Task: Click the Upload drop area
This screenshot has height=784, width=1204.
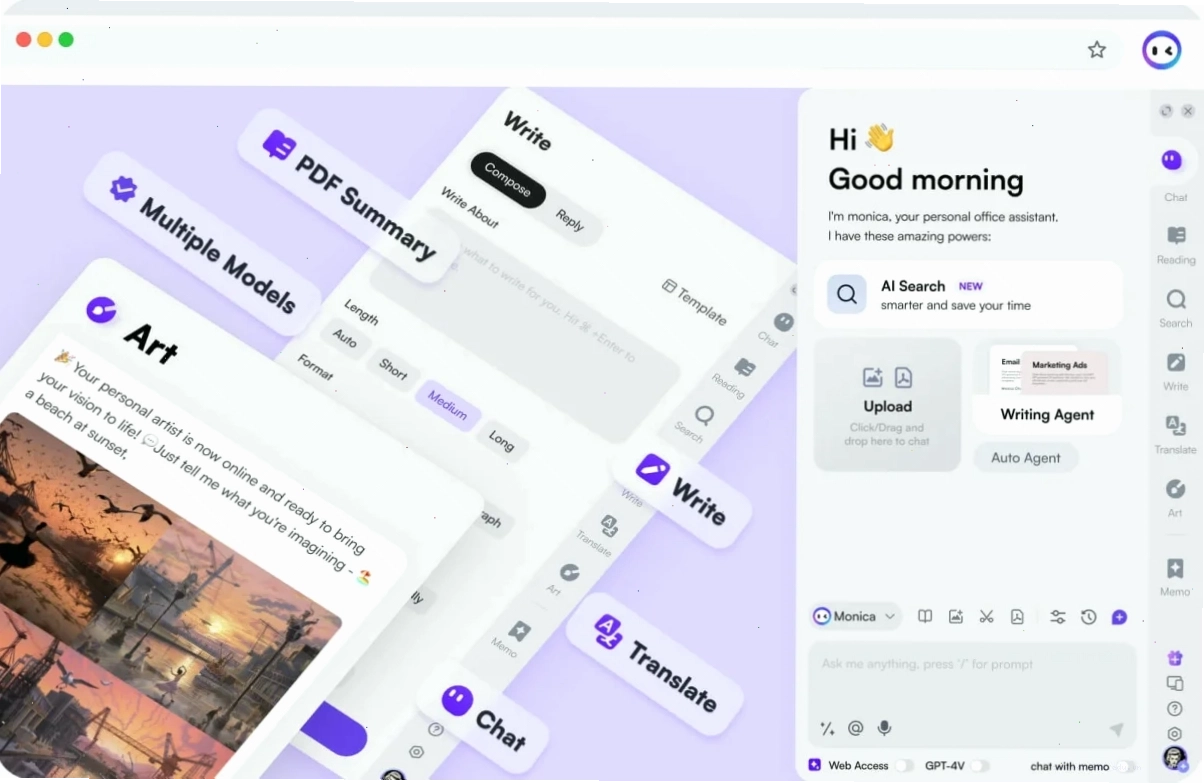Action: pyautogui.click(x=888, y=405)
